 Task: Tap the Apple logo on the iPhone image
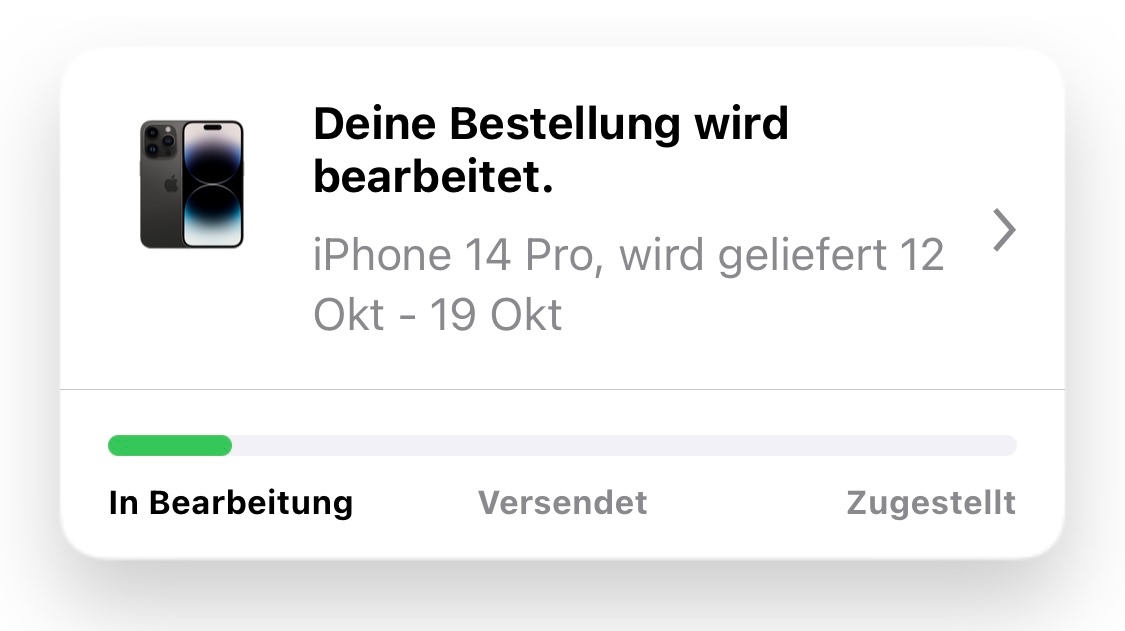(x=170, y=184)
